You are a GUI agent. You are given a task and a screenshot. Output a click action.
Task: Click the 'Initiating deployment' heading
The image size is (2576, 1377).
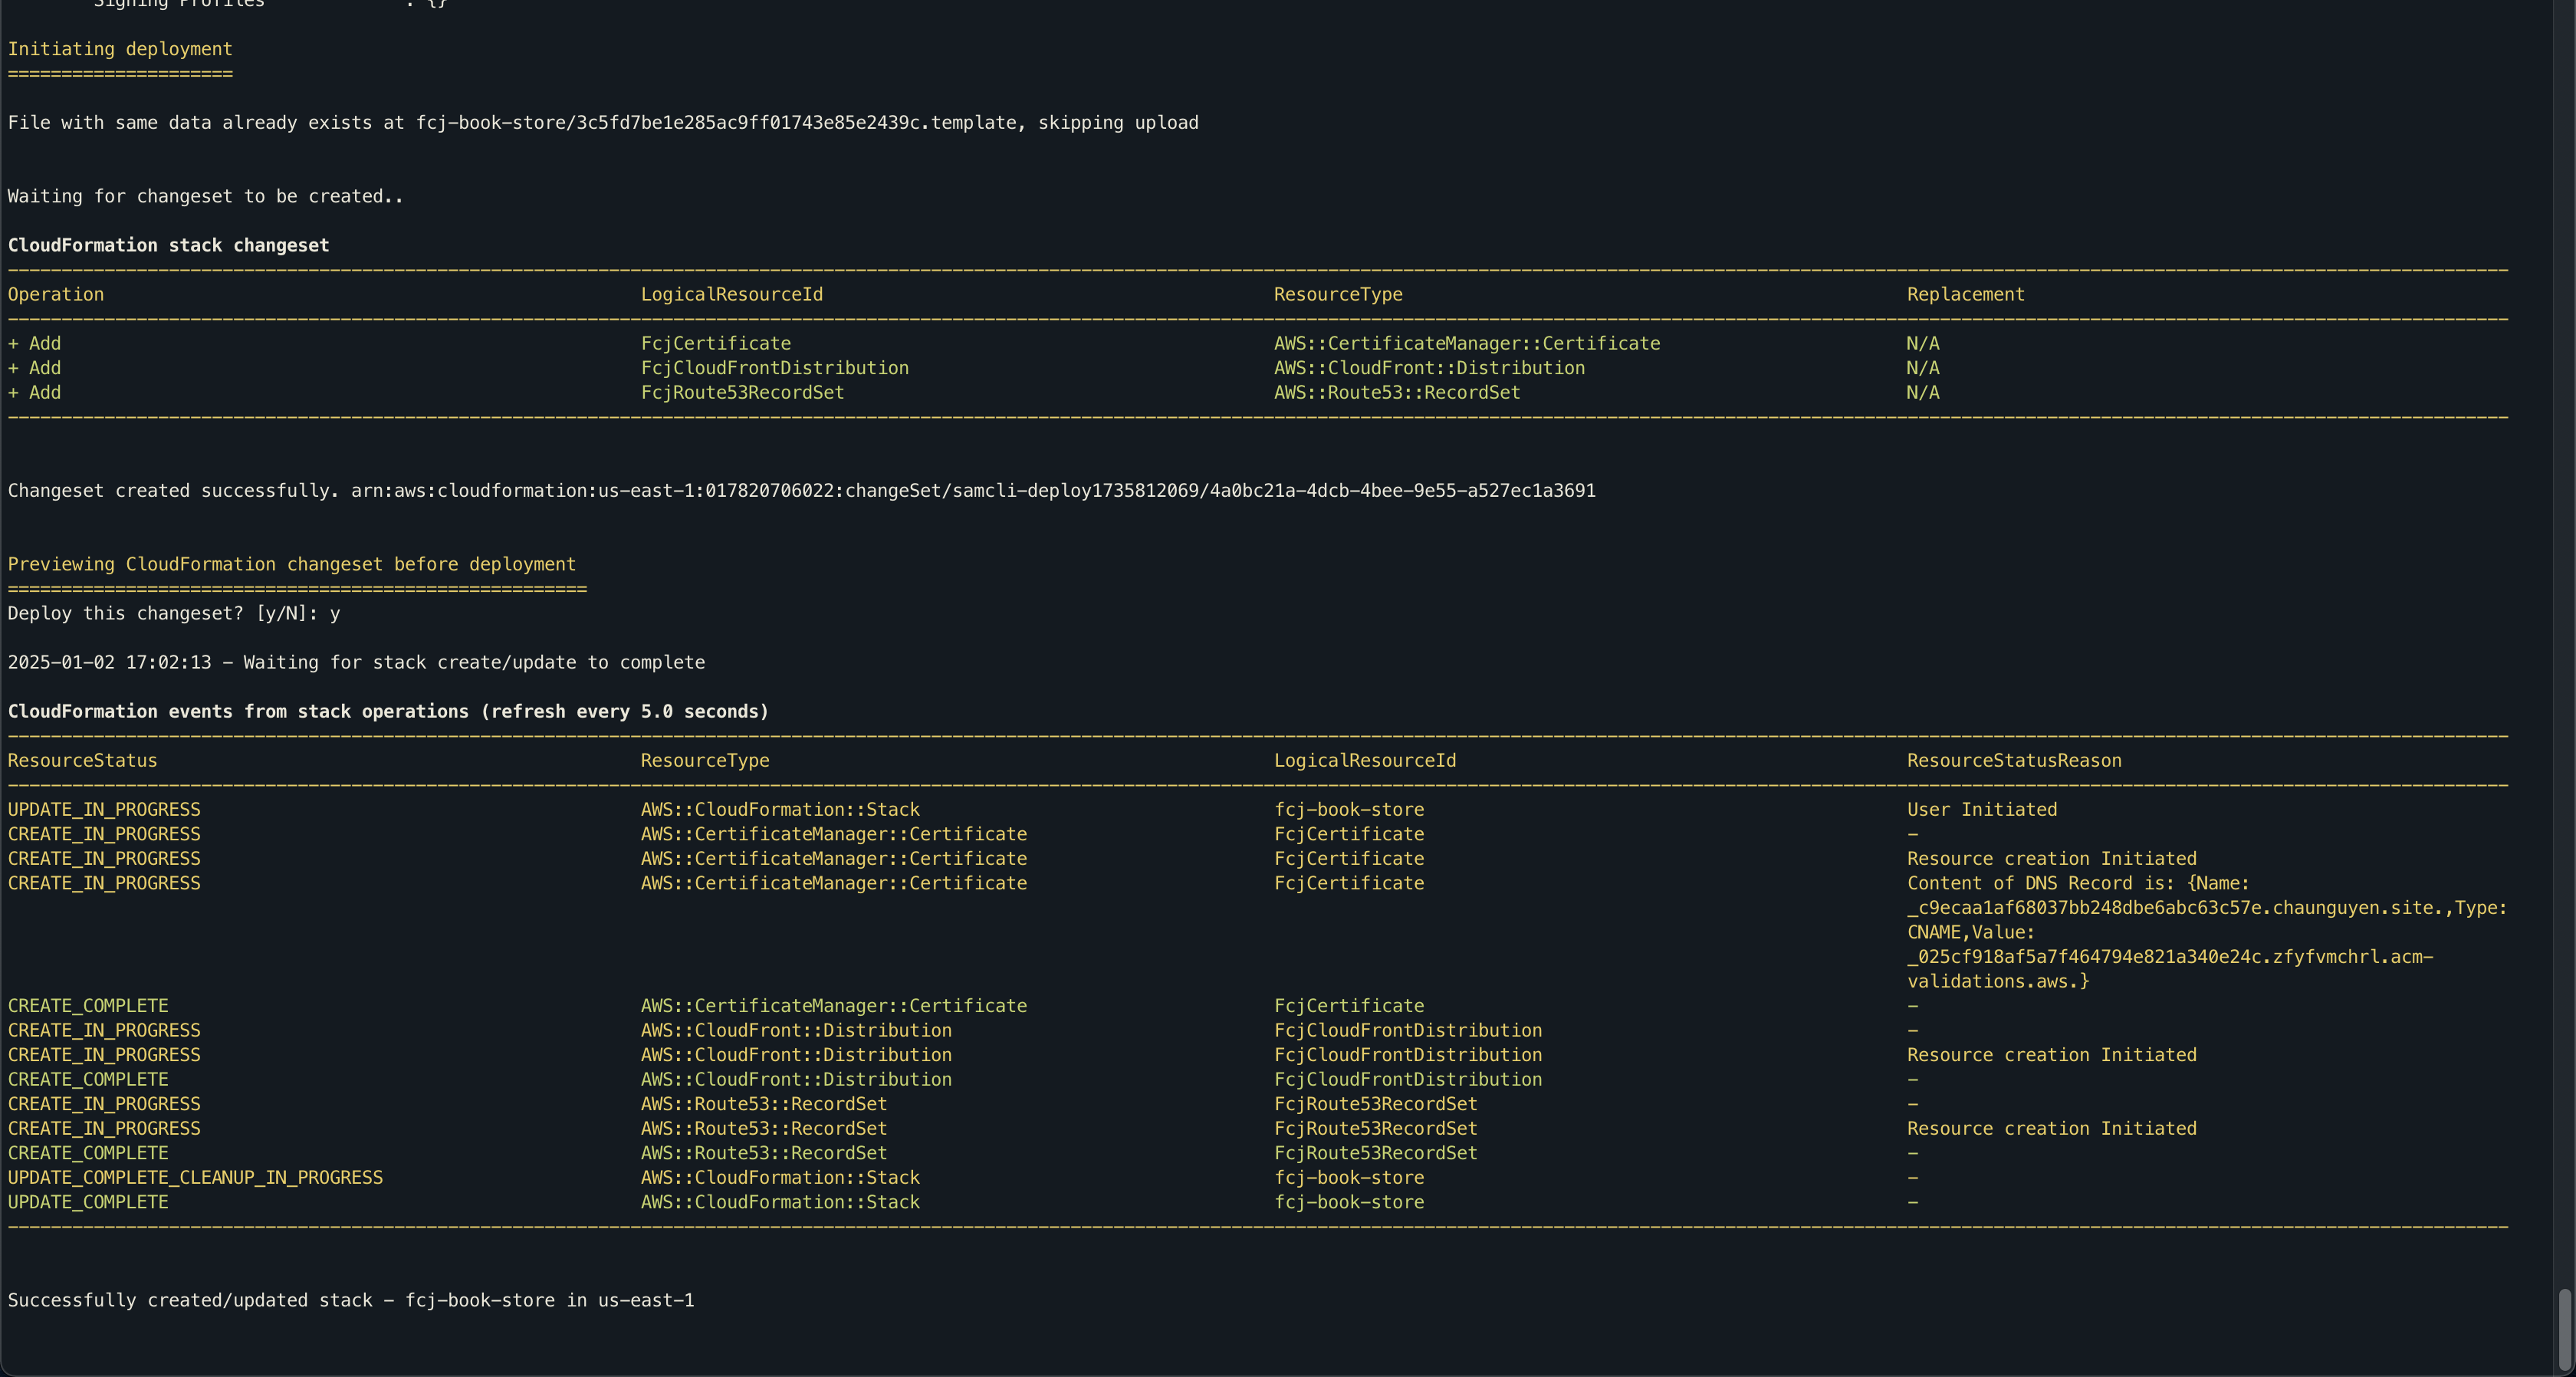(120, 49)
